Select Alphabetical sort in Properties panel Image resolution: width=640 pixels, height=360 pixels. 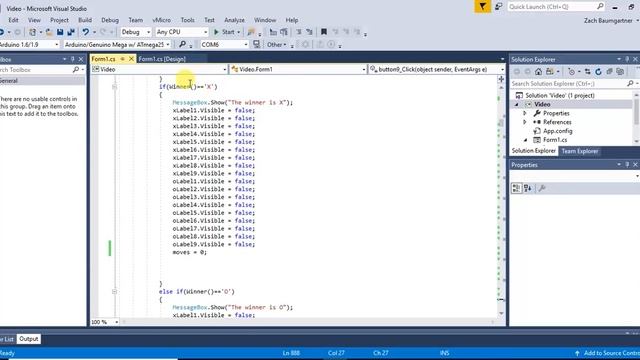pyautogui.click(x=528, y=188)
